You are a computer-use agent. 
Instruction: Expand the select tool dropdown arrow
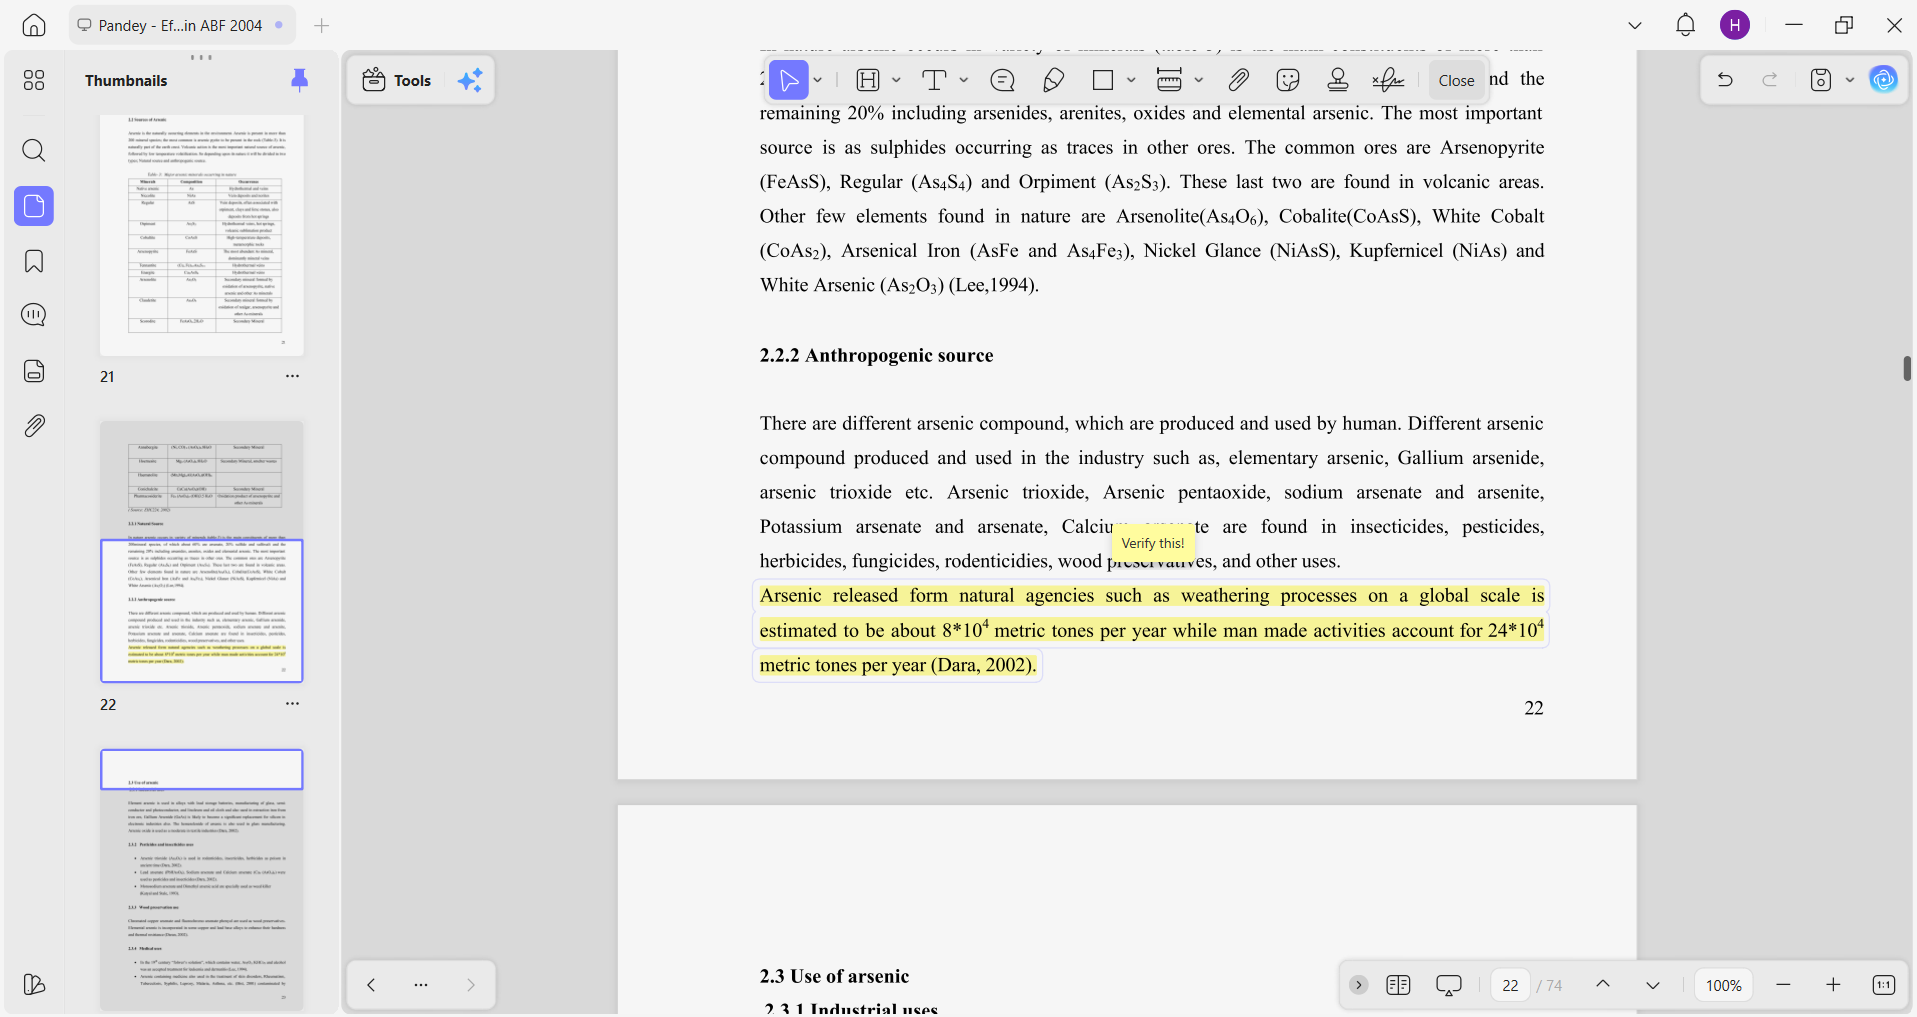point(818,80)
